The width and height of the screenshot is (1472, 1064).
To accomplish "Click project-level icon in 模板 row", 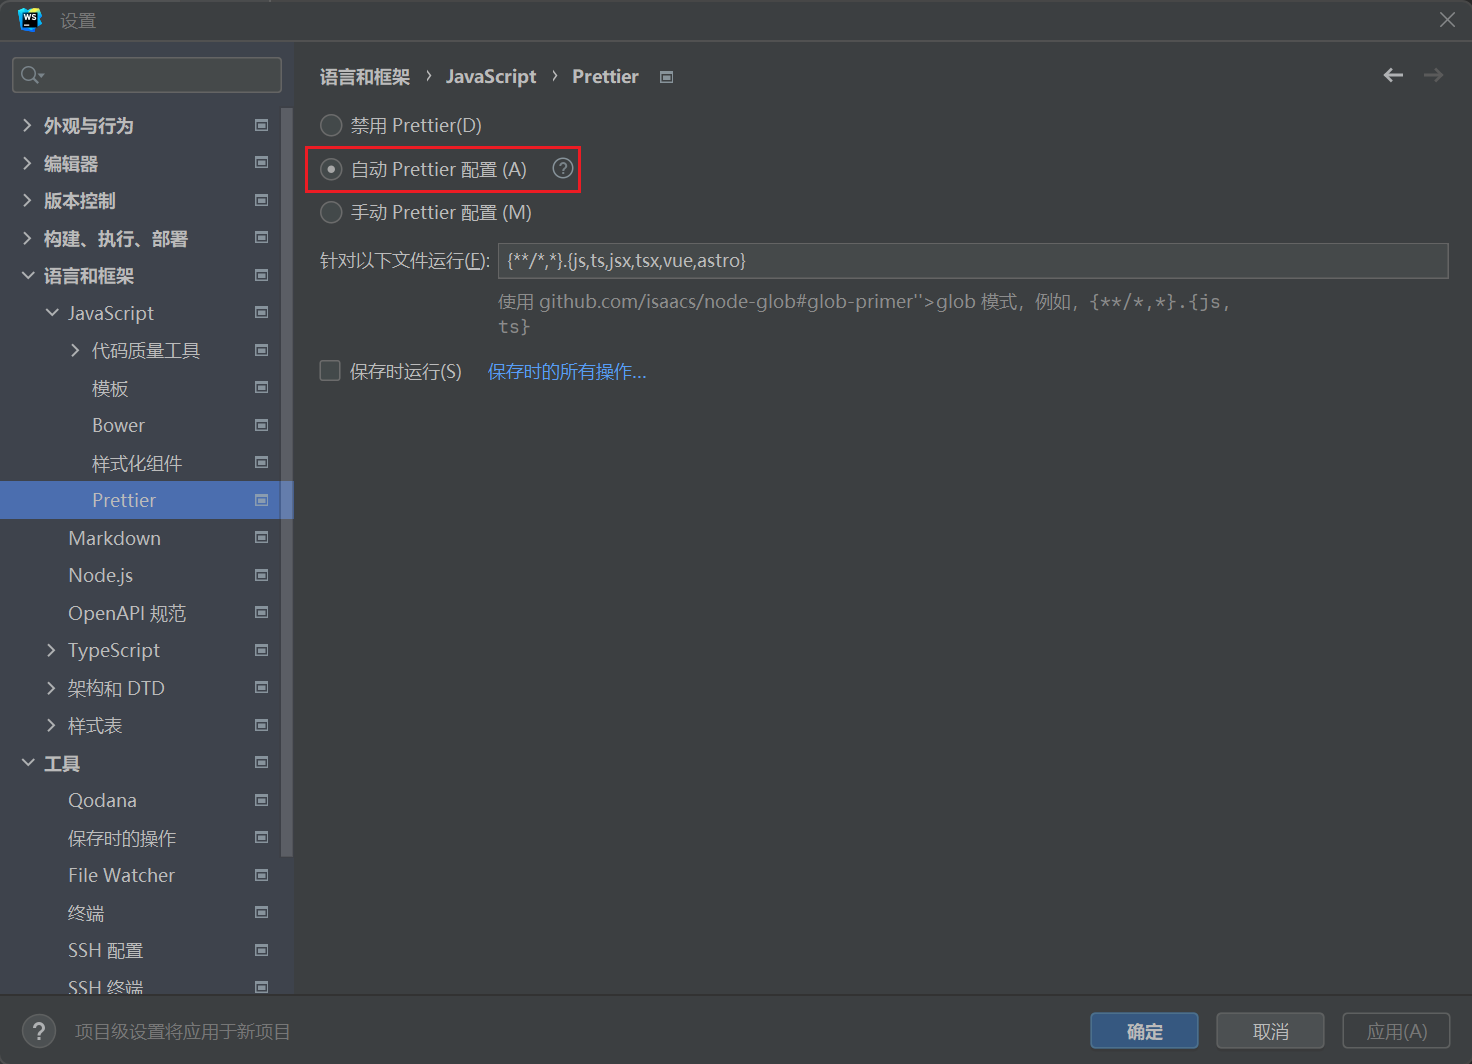I will [x=262, y=387].
